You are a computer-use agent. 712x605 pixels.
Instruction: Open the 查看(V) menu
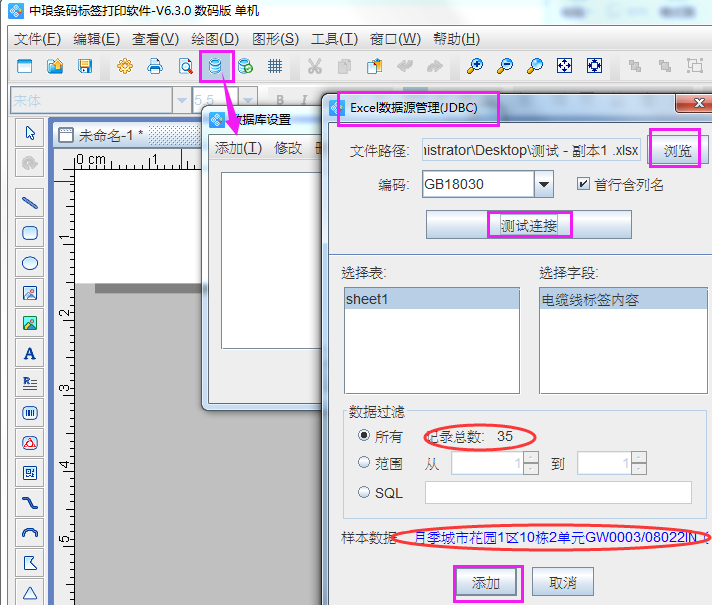tap(155, 39)
